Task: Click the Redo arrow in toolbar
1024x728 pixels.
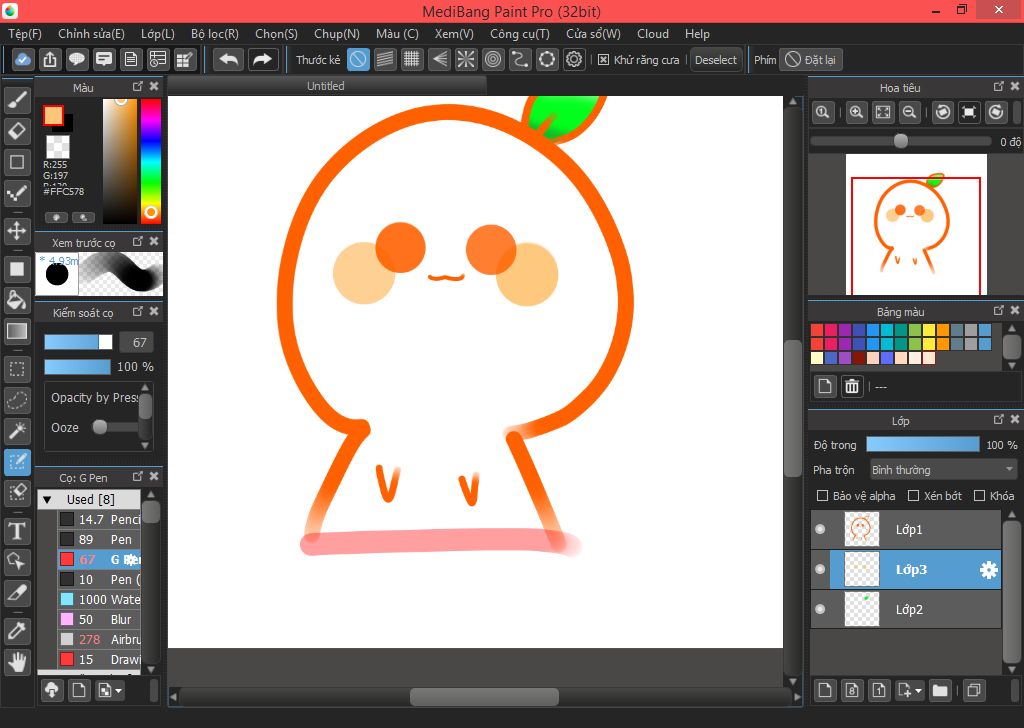Action: pos(263,59)
